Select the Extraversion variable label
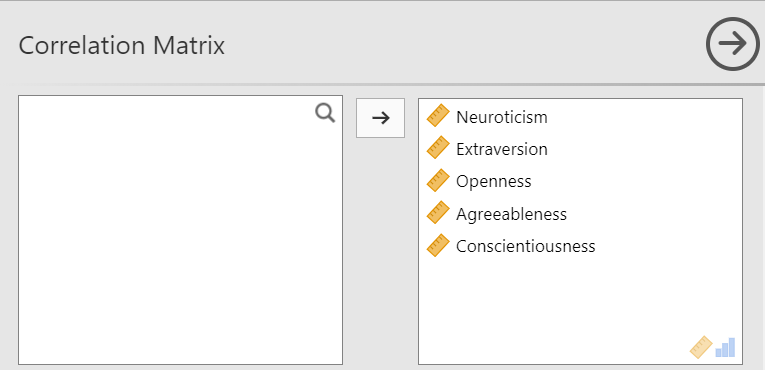 (502, 149)
